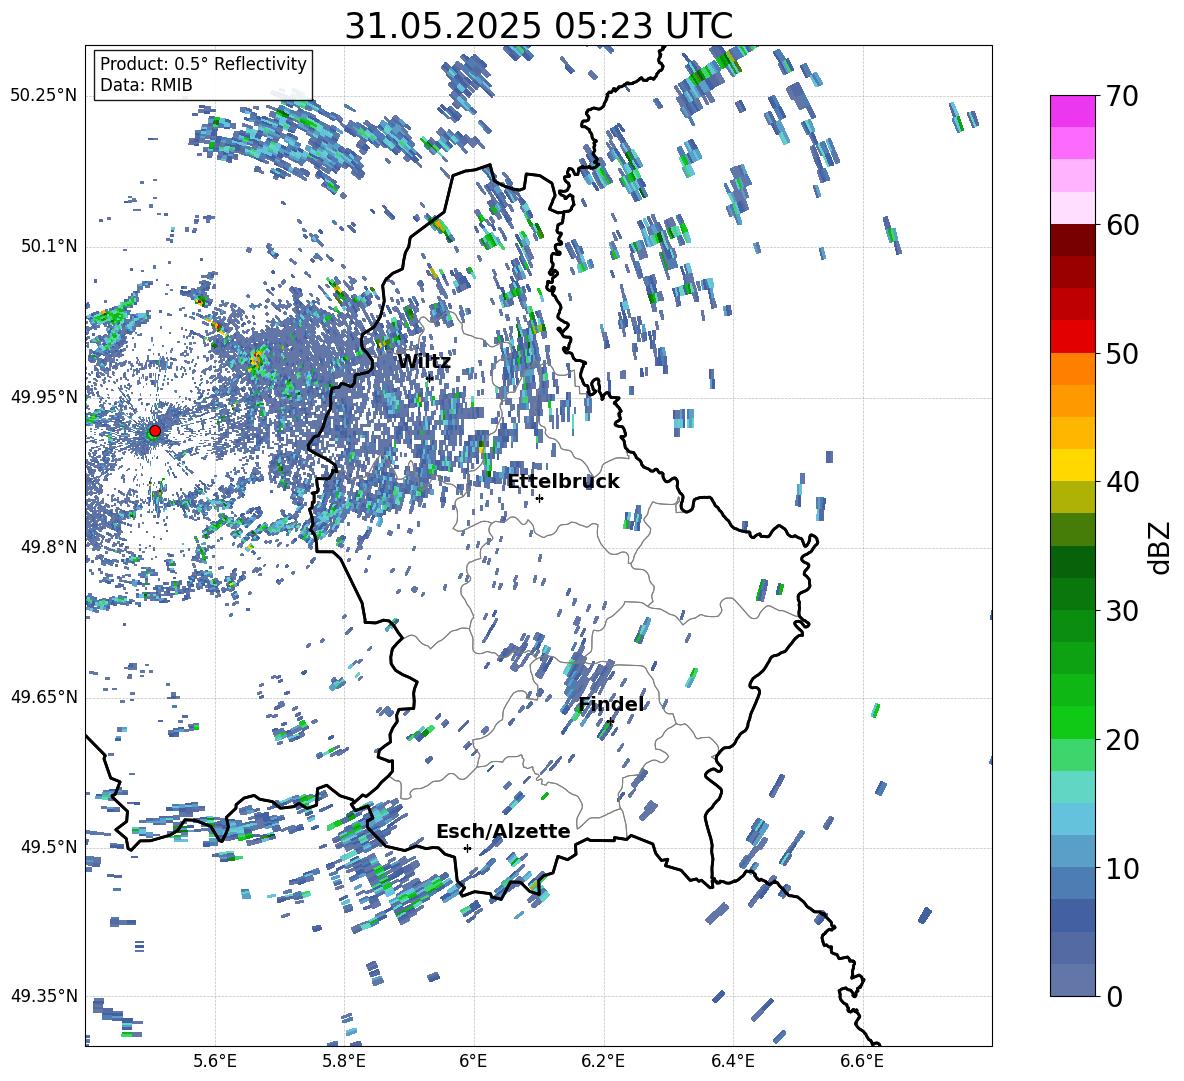Click the colorbar tick label 60

(1122, 225)
